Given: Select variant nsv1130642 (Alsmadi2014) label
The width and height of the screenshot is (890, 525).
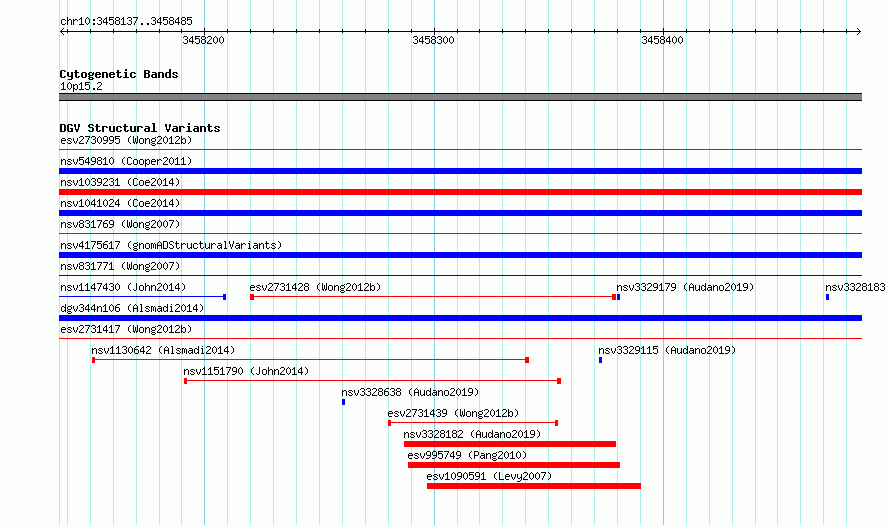Looking at the screenshot, I should click(163, 350).
